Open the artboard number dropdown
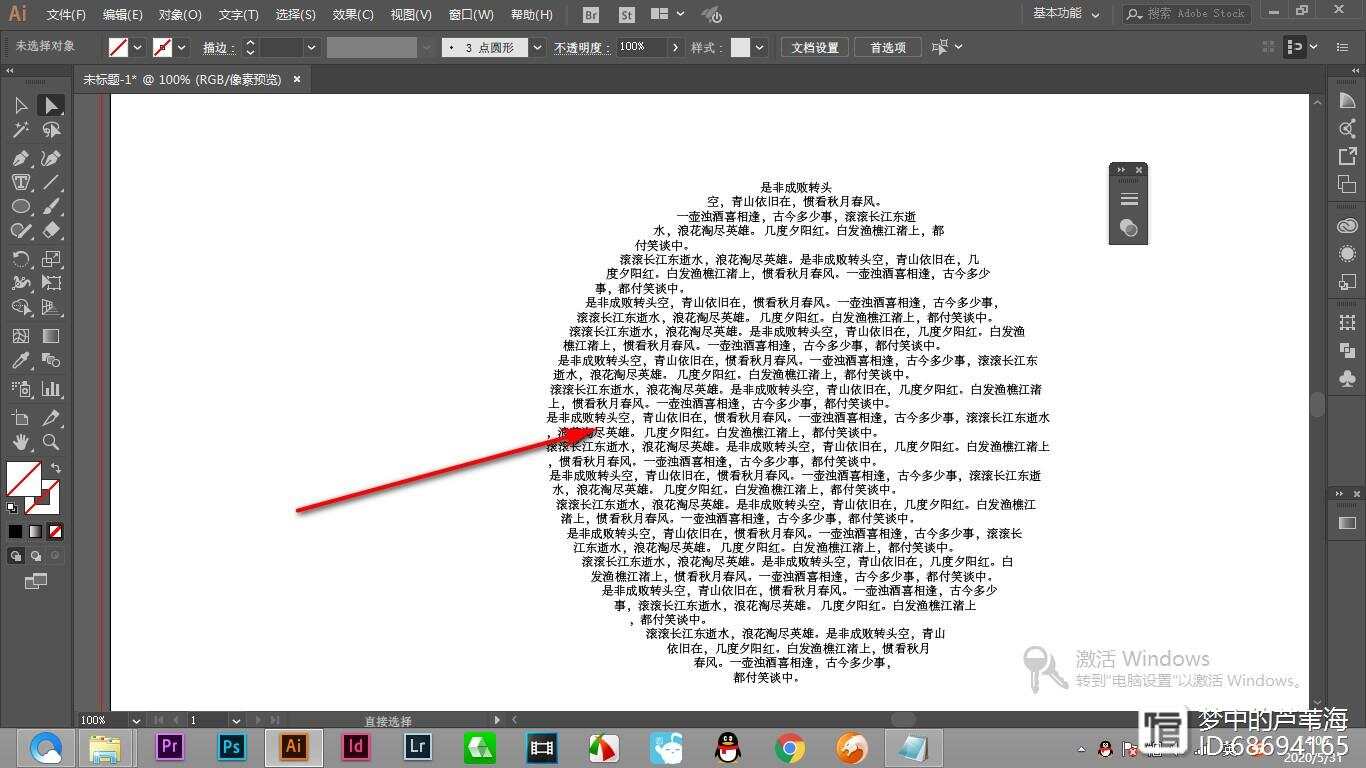 pyautogui.click(x=236, y=720)
